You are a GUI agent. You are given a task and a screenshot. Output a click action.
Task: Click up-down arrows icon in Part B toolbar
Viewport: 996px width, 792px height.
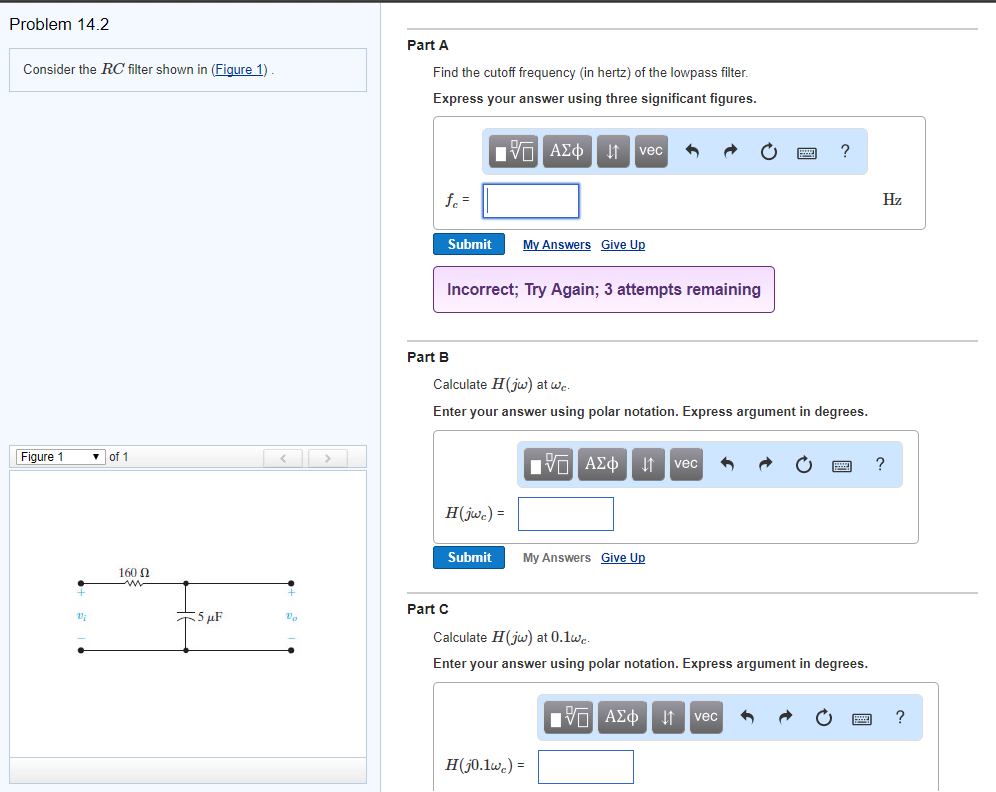click(x=648, y=464)
